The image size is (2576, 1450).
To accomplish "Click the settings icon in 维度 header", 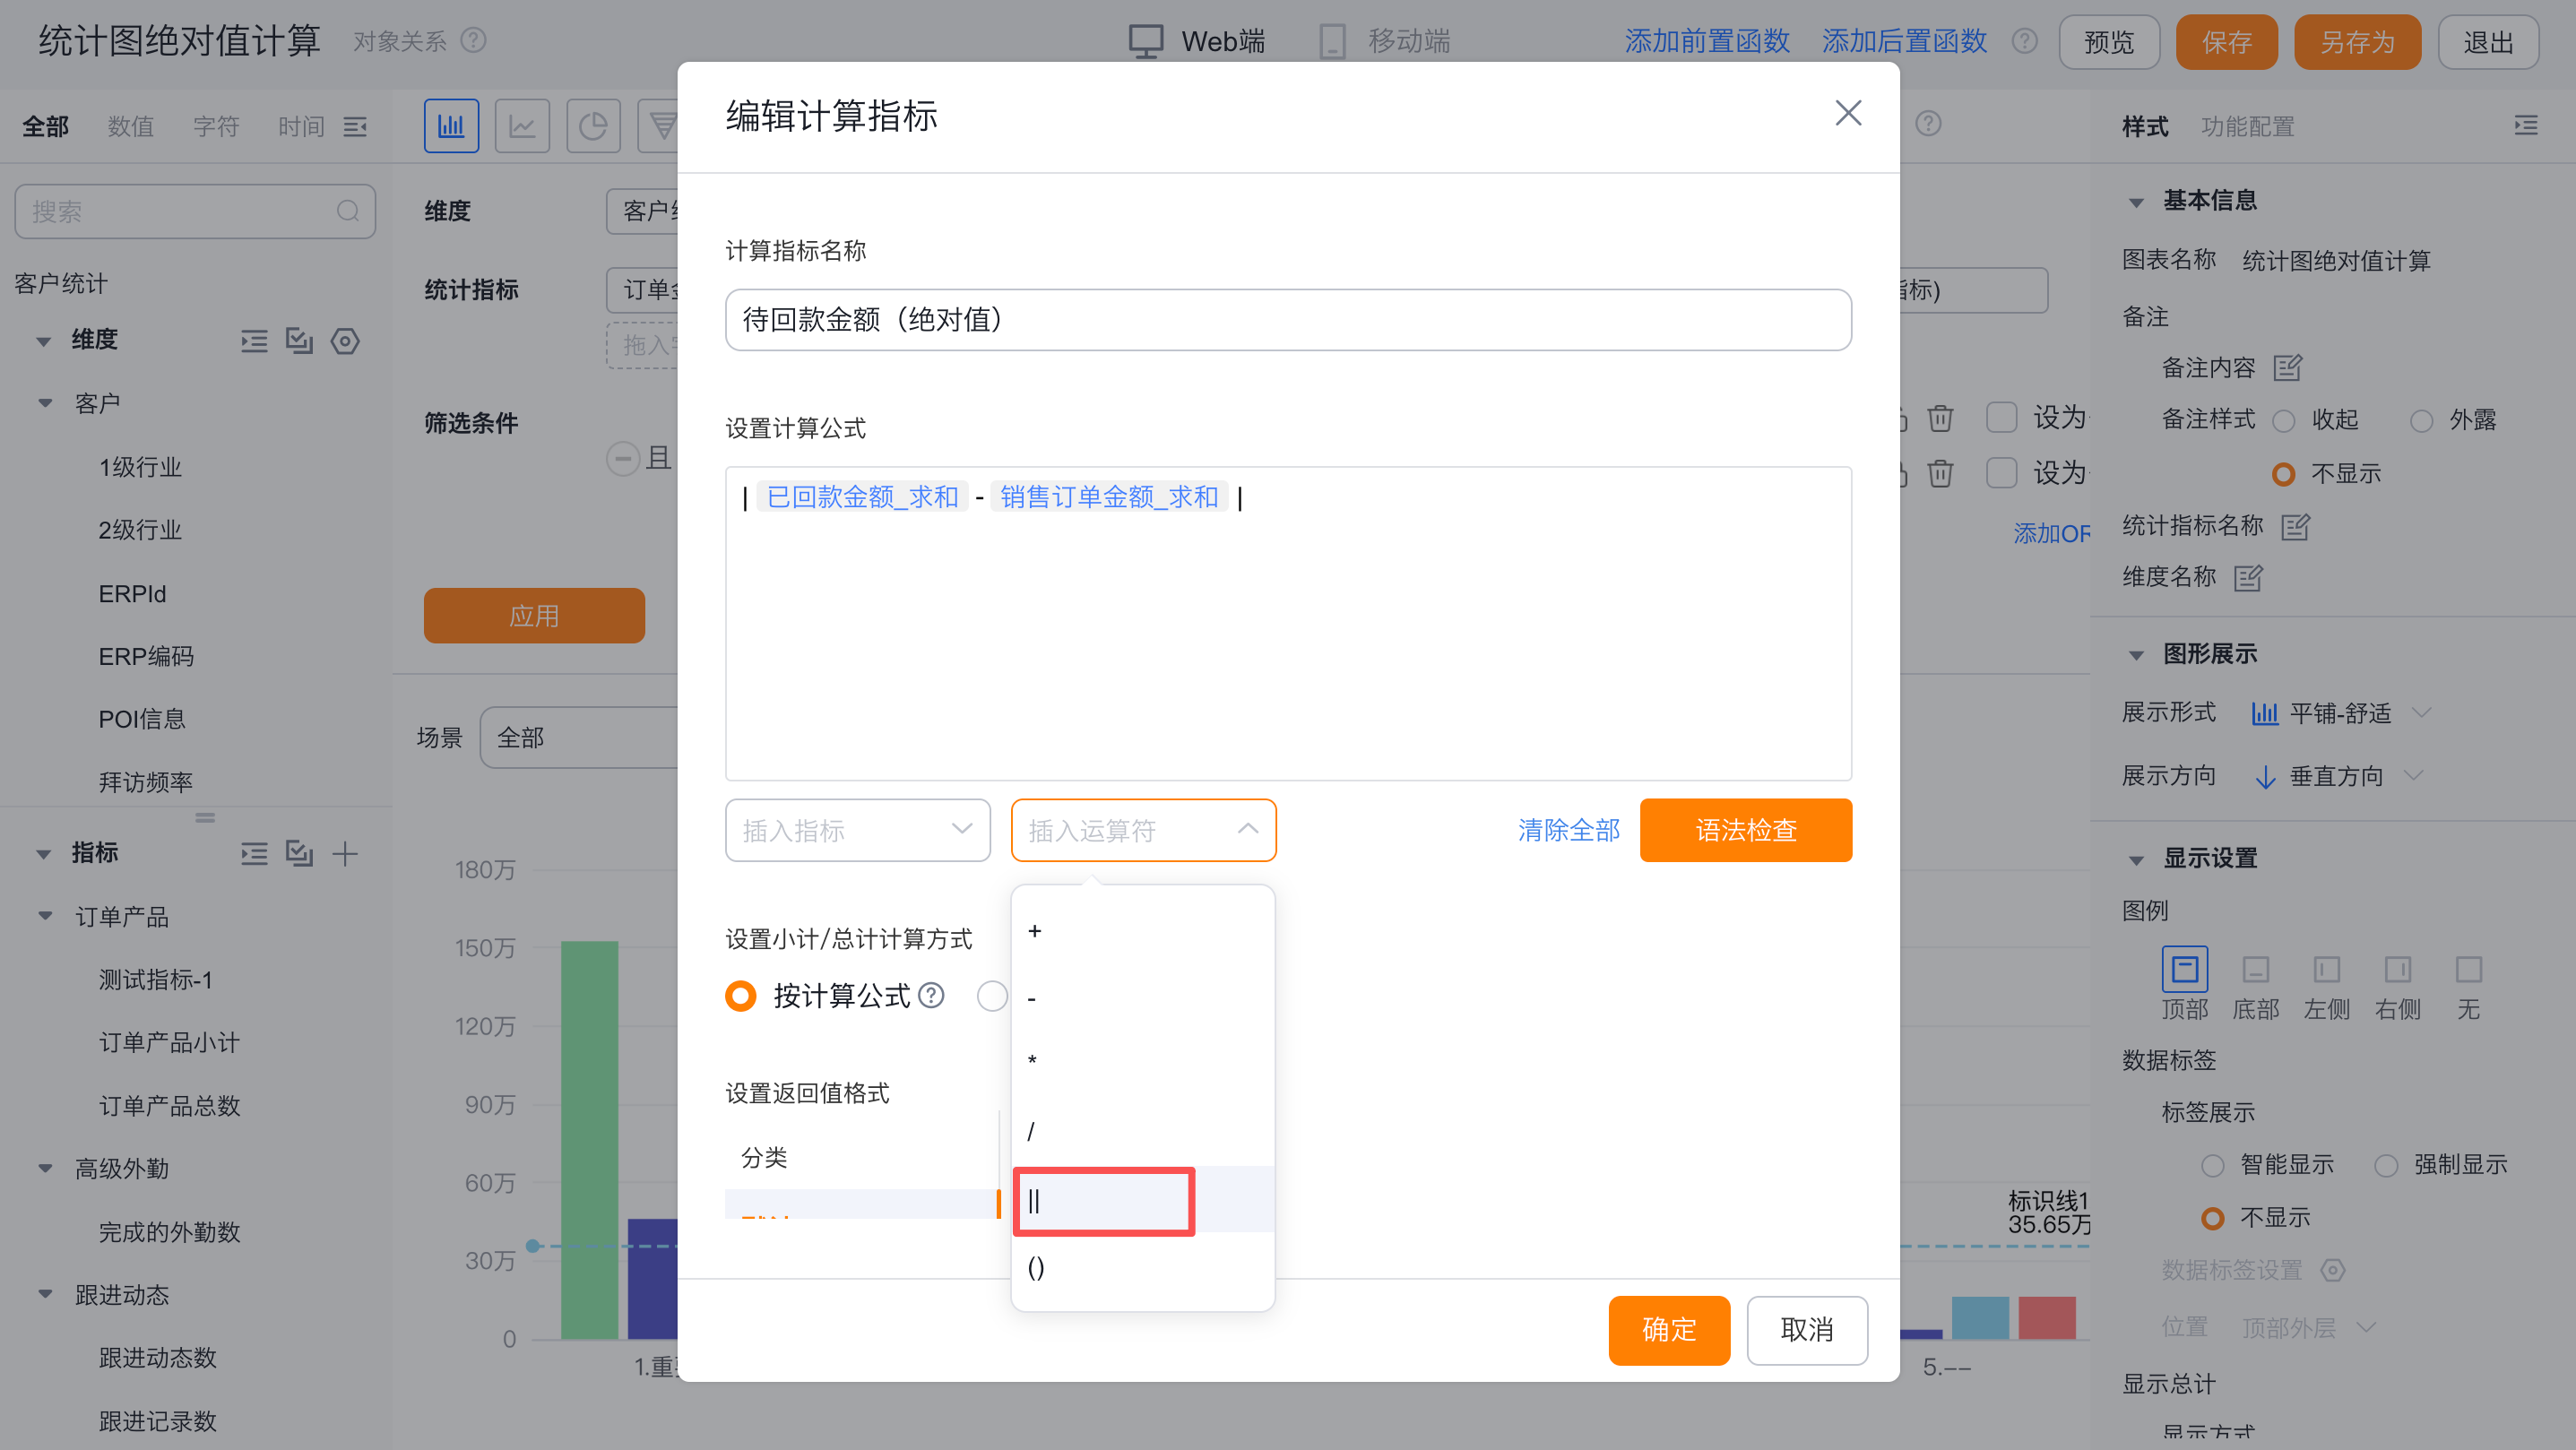I will (x=345, y=341).
